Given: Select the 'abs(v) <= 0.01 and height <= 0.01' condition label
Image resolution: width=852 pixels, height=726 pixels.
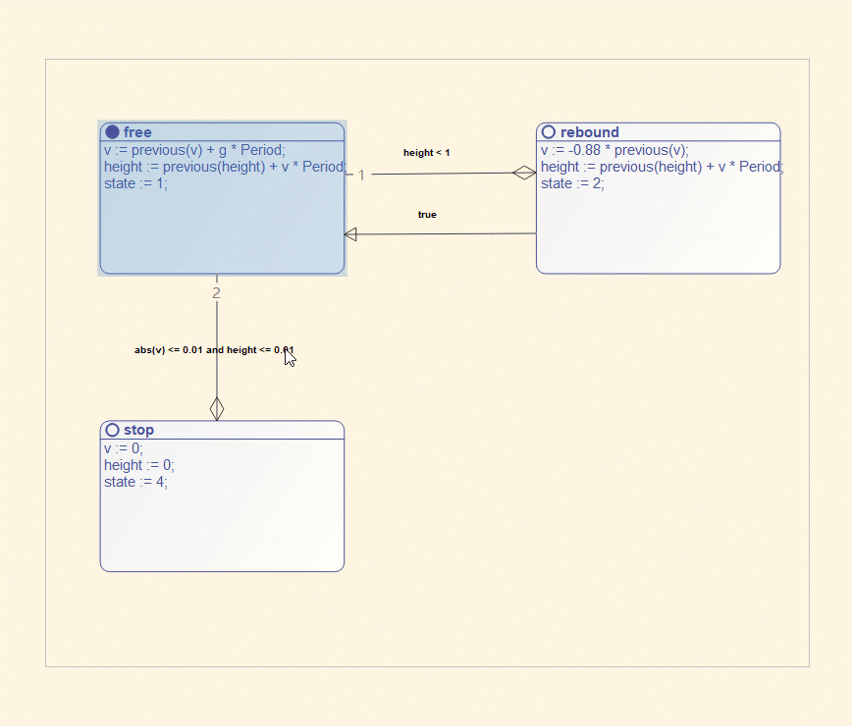Looking at the screenshot, I should [214, 350].
